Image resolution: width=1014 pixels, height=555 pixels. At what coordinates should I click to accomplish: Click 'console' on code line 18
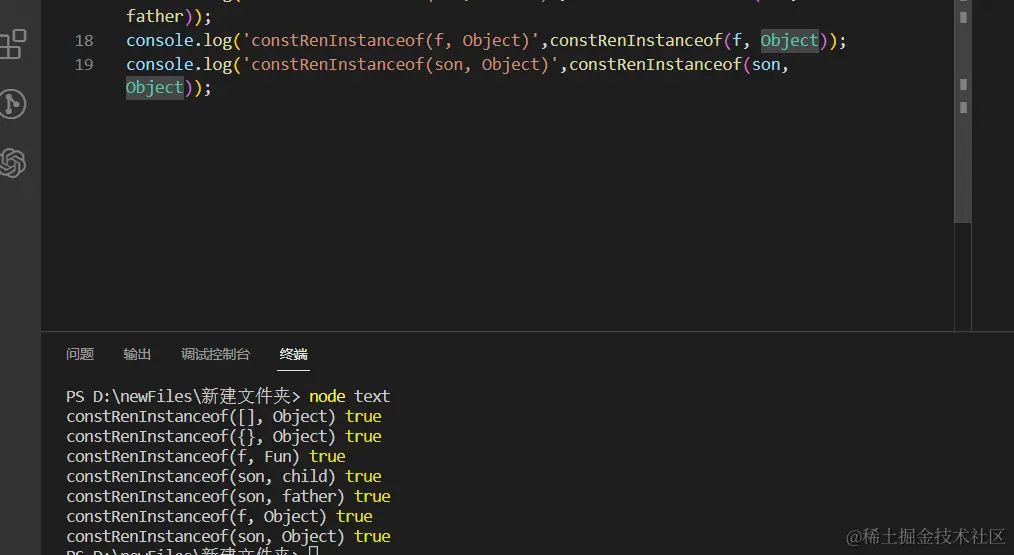coord(160,41)
